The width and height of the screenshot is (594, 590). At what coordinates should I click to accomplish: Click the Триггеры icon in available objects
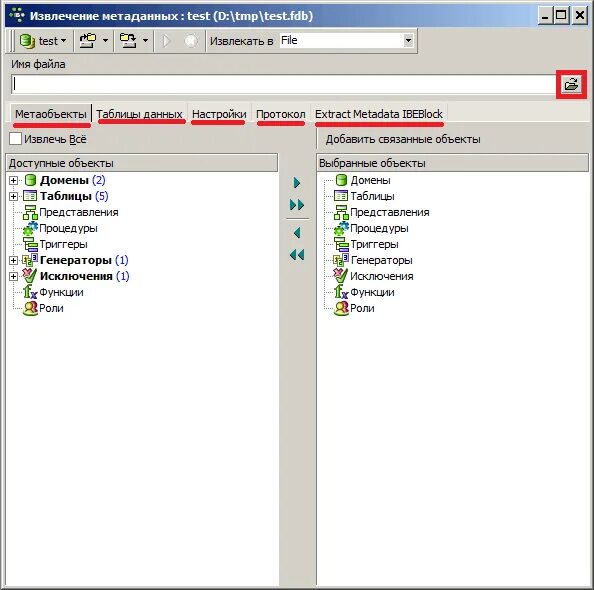click(x=30, y=244)
